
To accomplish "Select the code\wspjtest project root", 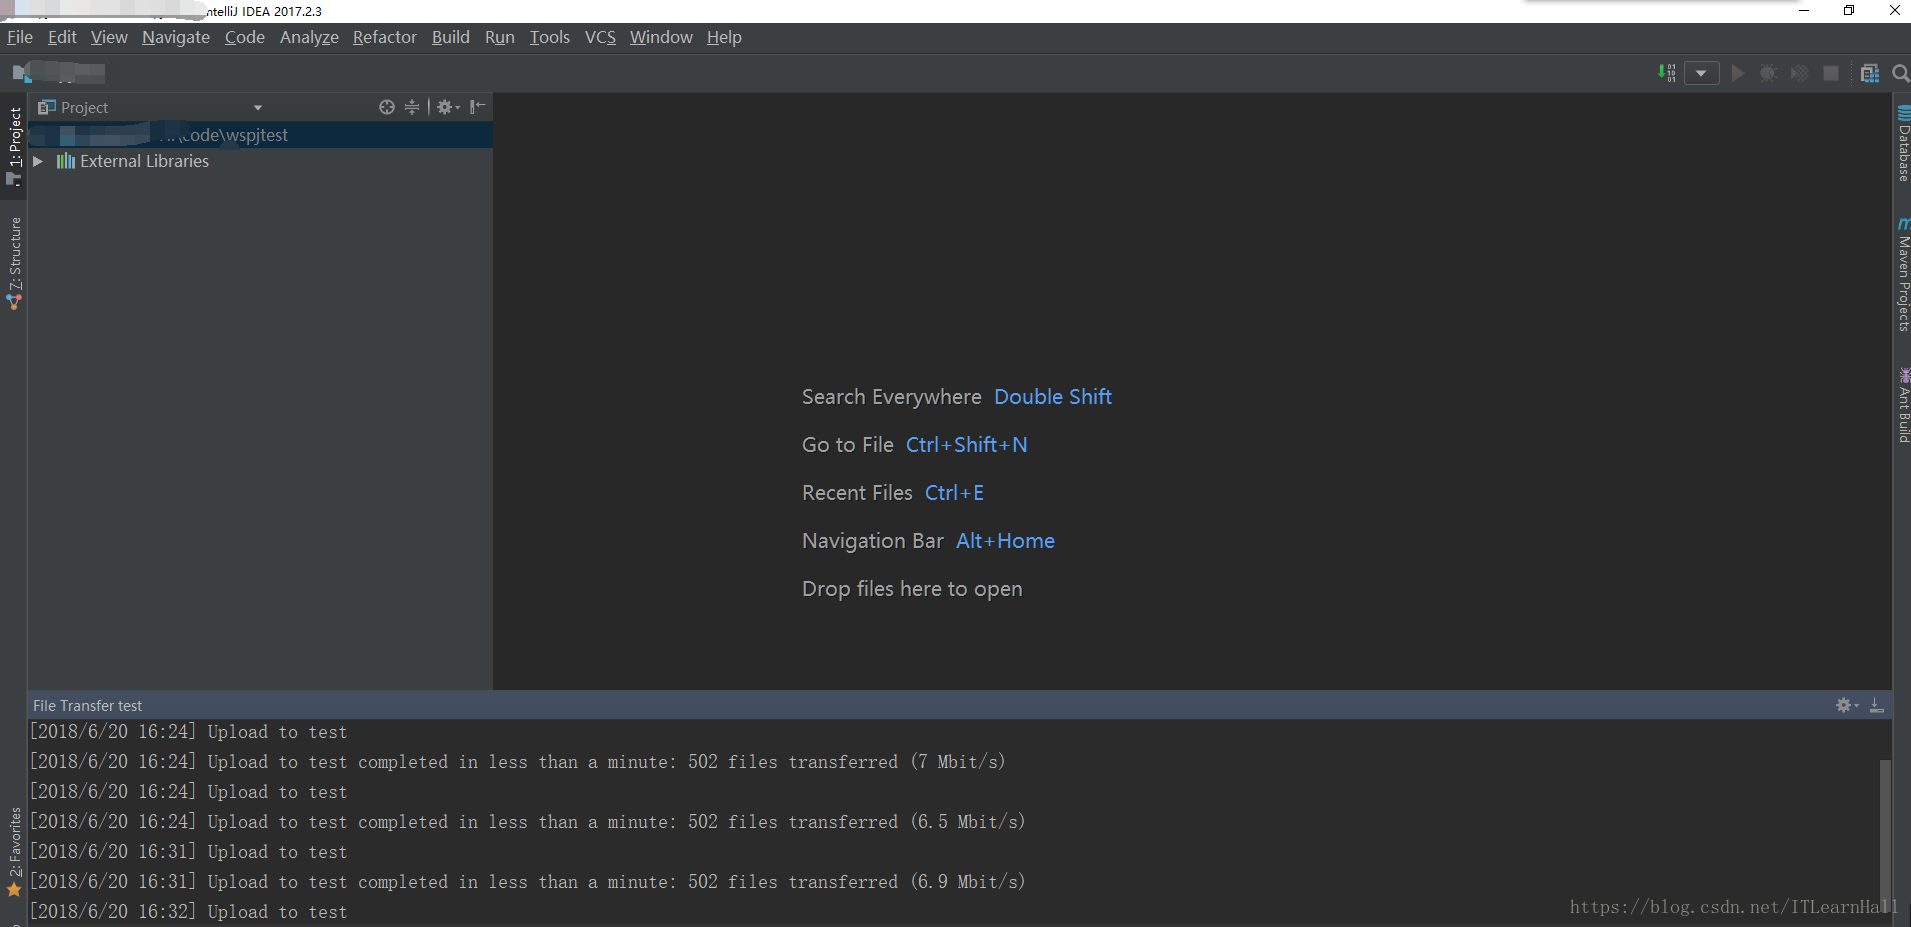I will point(260,135).
